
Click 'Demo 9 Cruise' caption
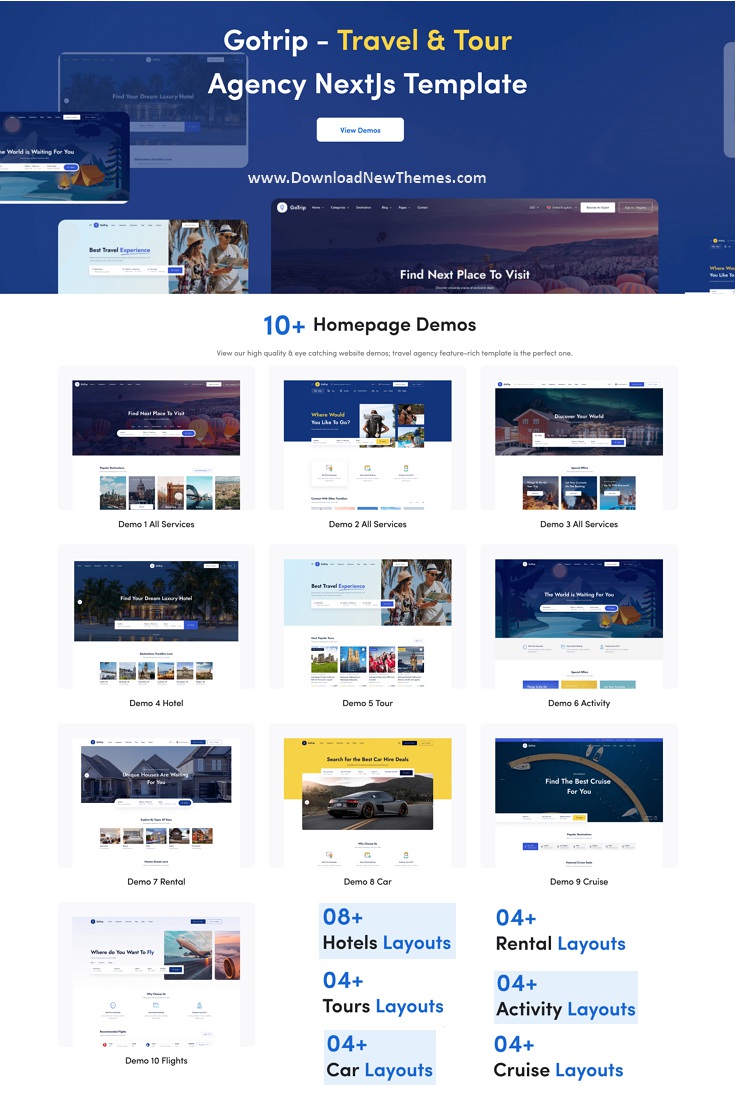pyautogui.click(x=579, y=882)
